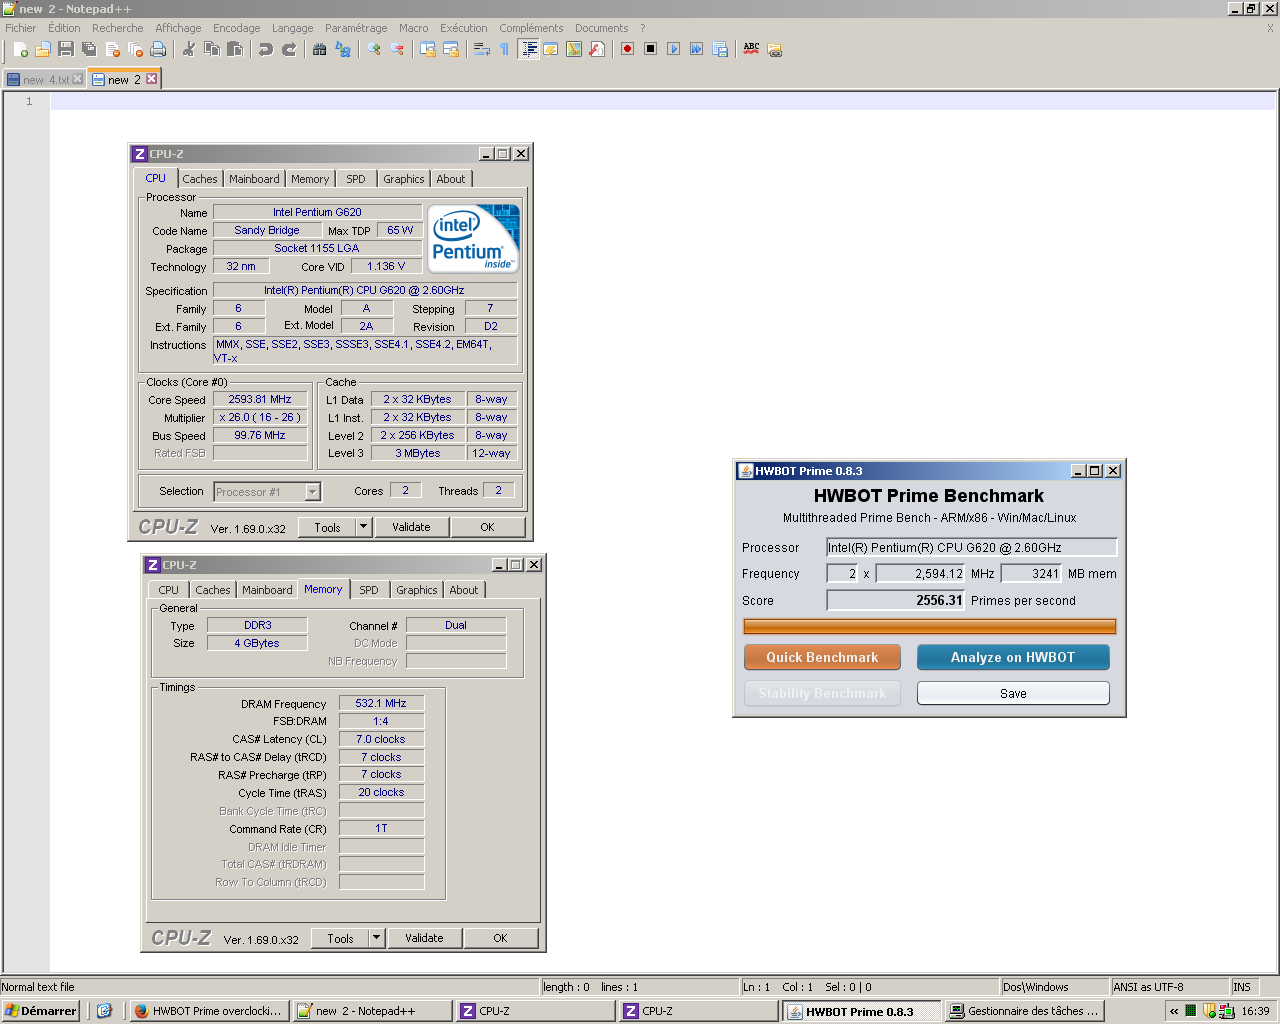Open the Paramétrage menu
This screenshot has width=1280, height=1024.
356,28
